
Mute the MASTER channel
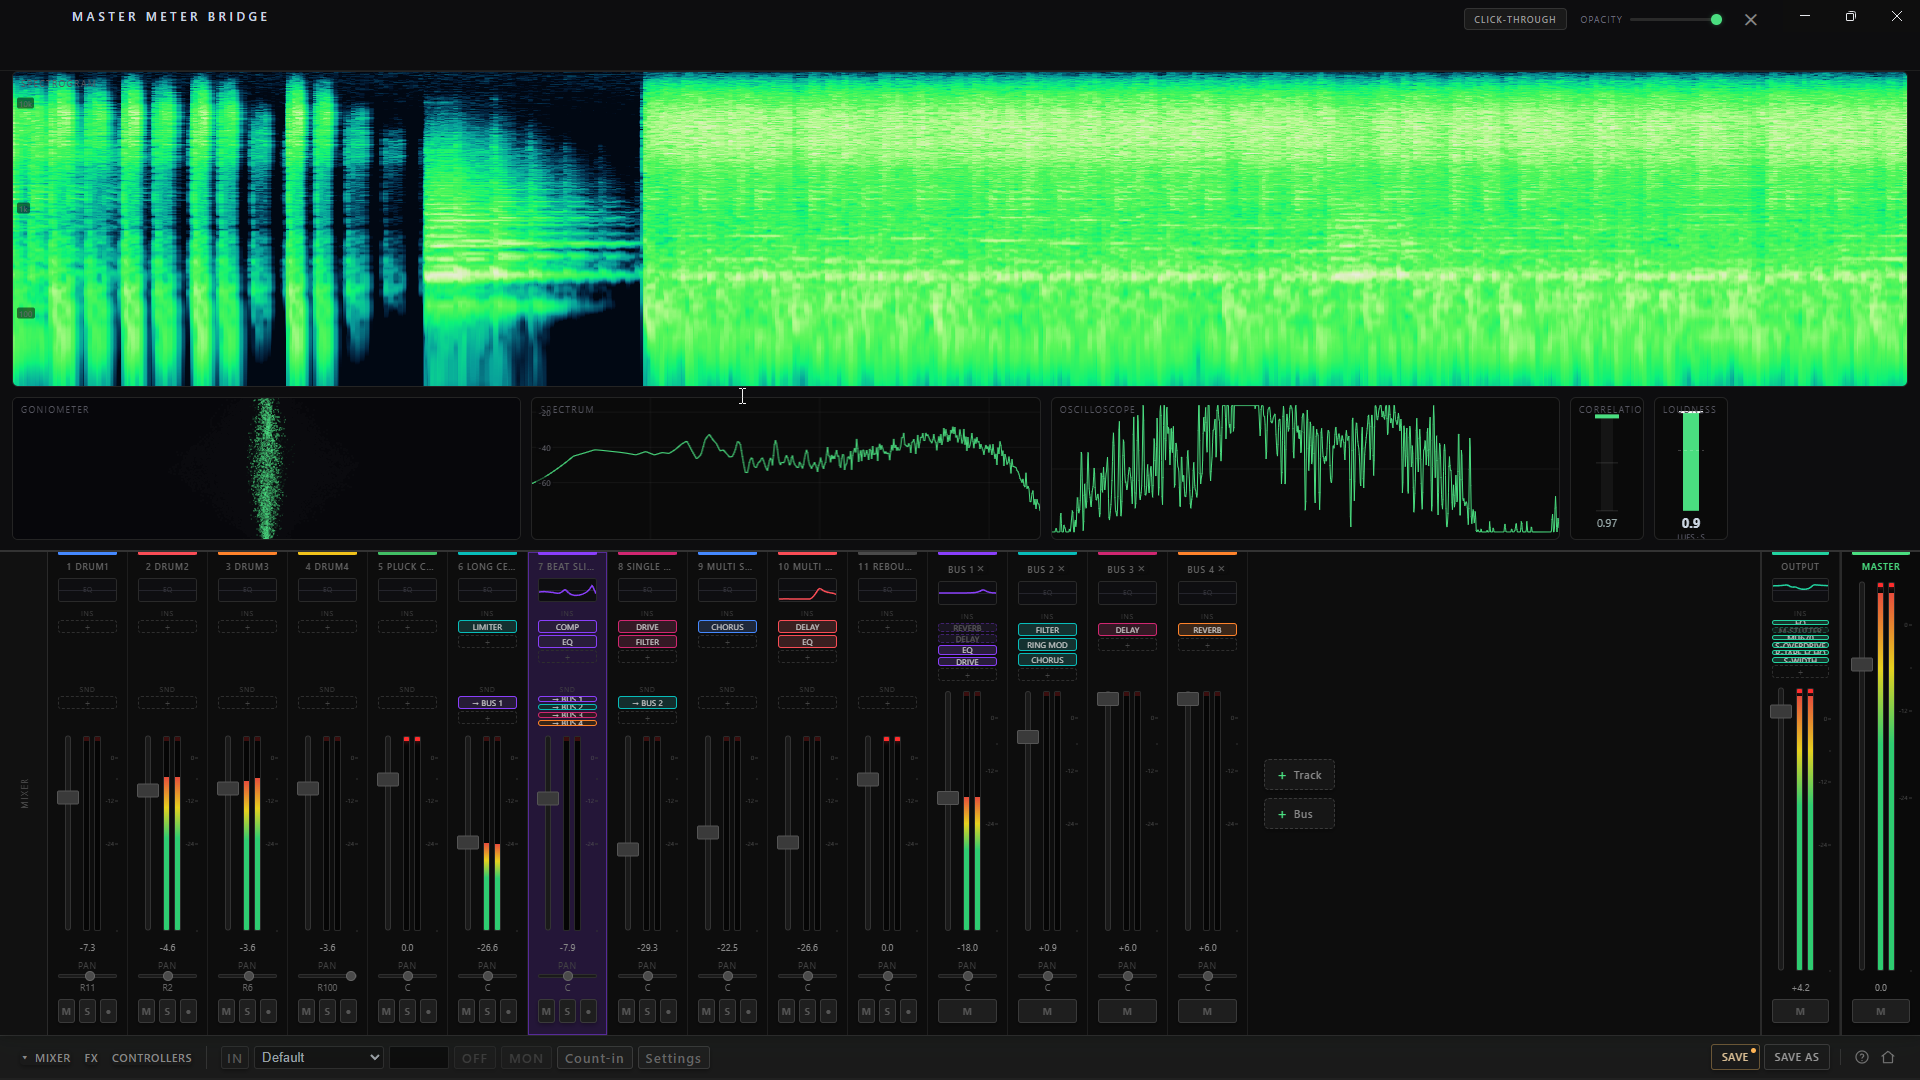pos(1880,1011)
